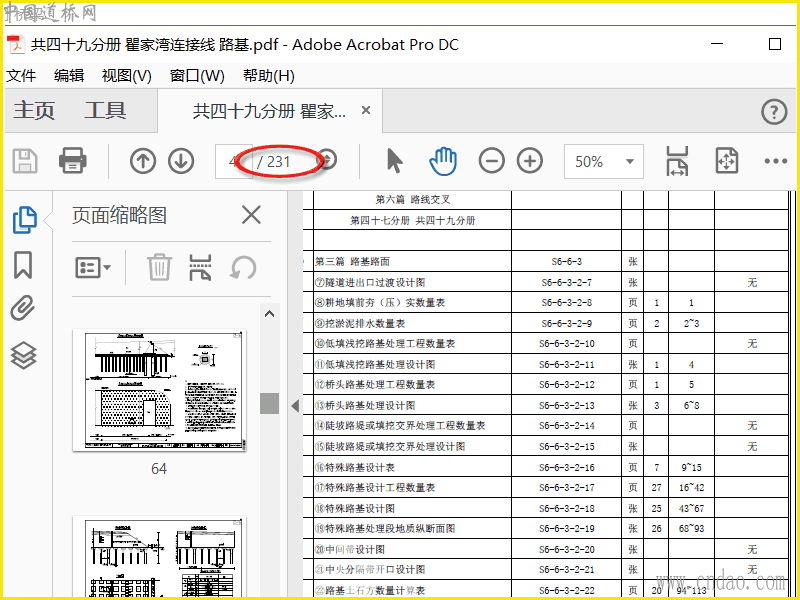This screenshot has width=800, height=600.
Task: Click the Fit width scrolling icon
Action: point(677,161)
